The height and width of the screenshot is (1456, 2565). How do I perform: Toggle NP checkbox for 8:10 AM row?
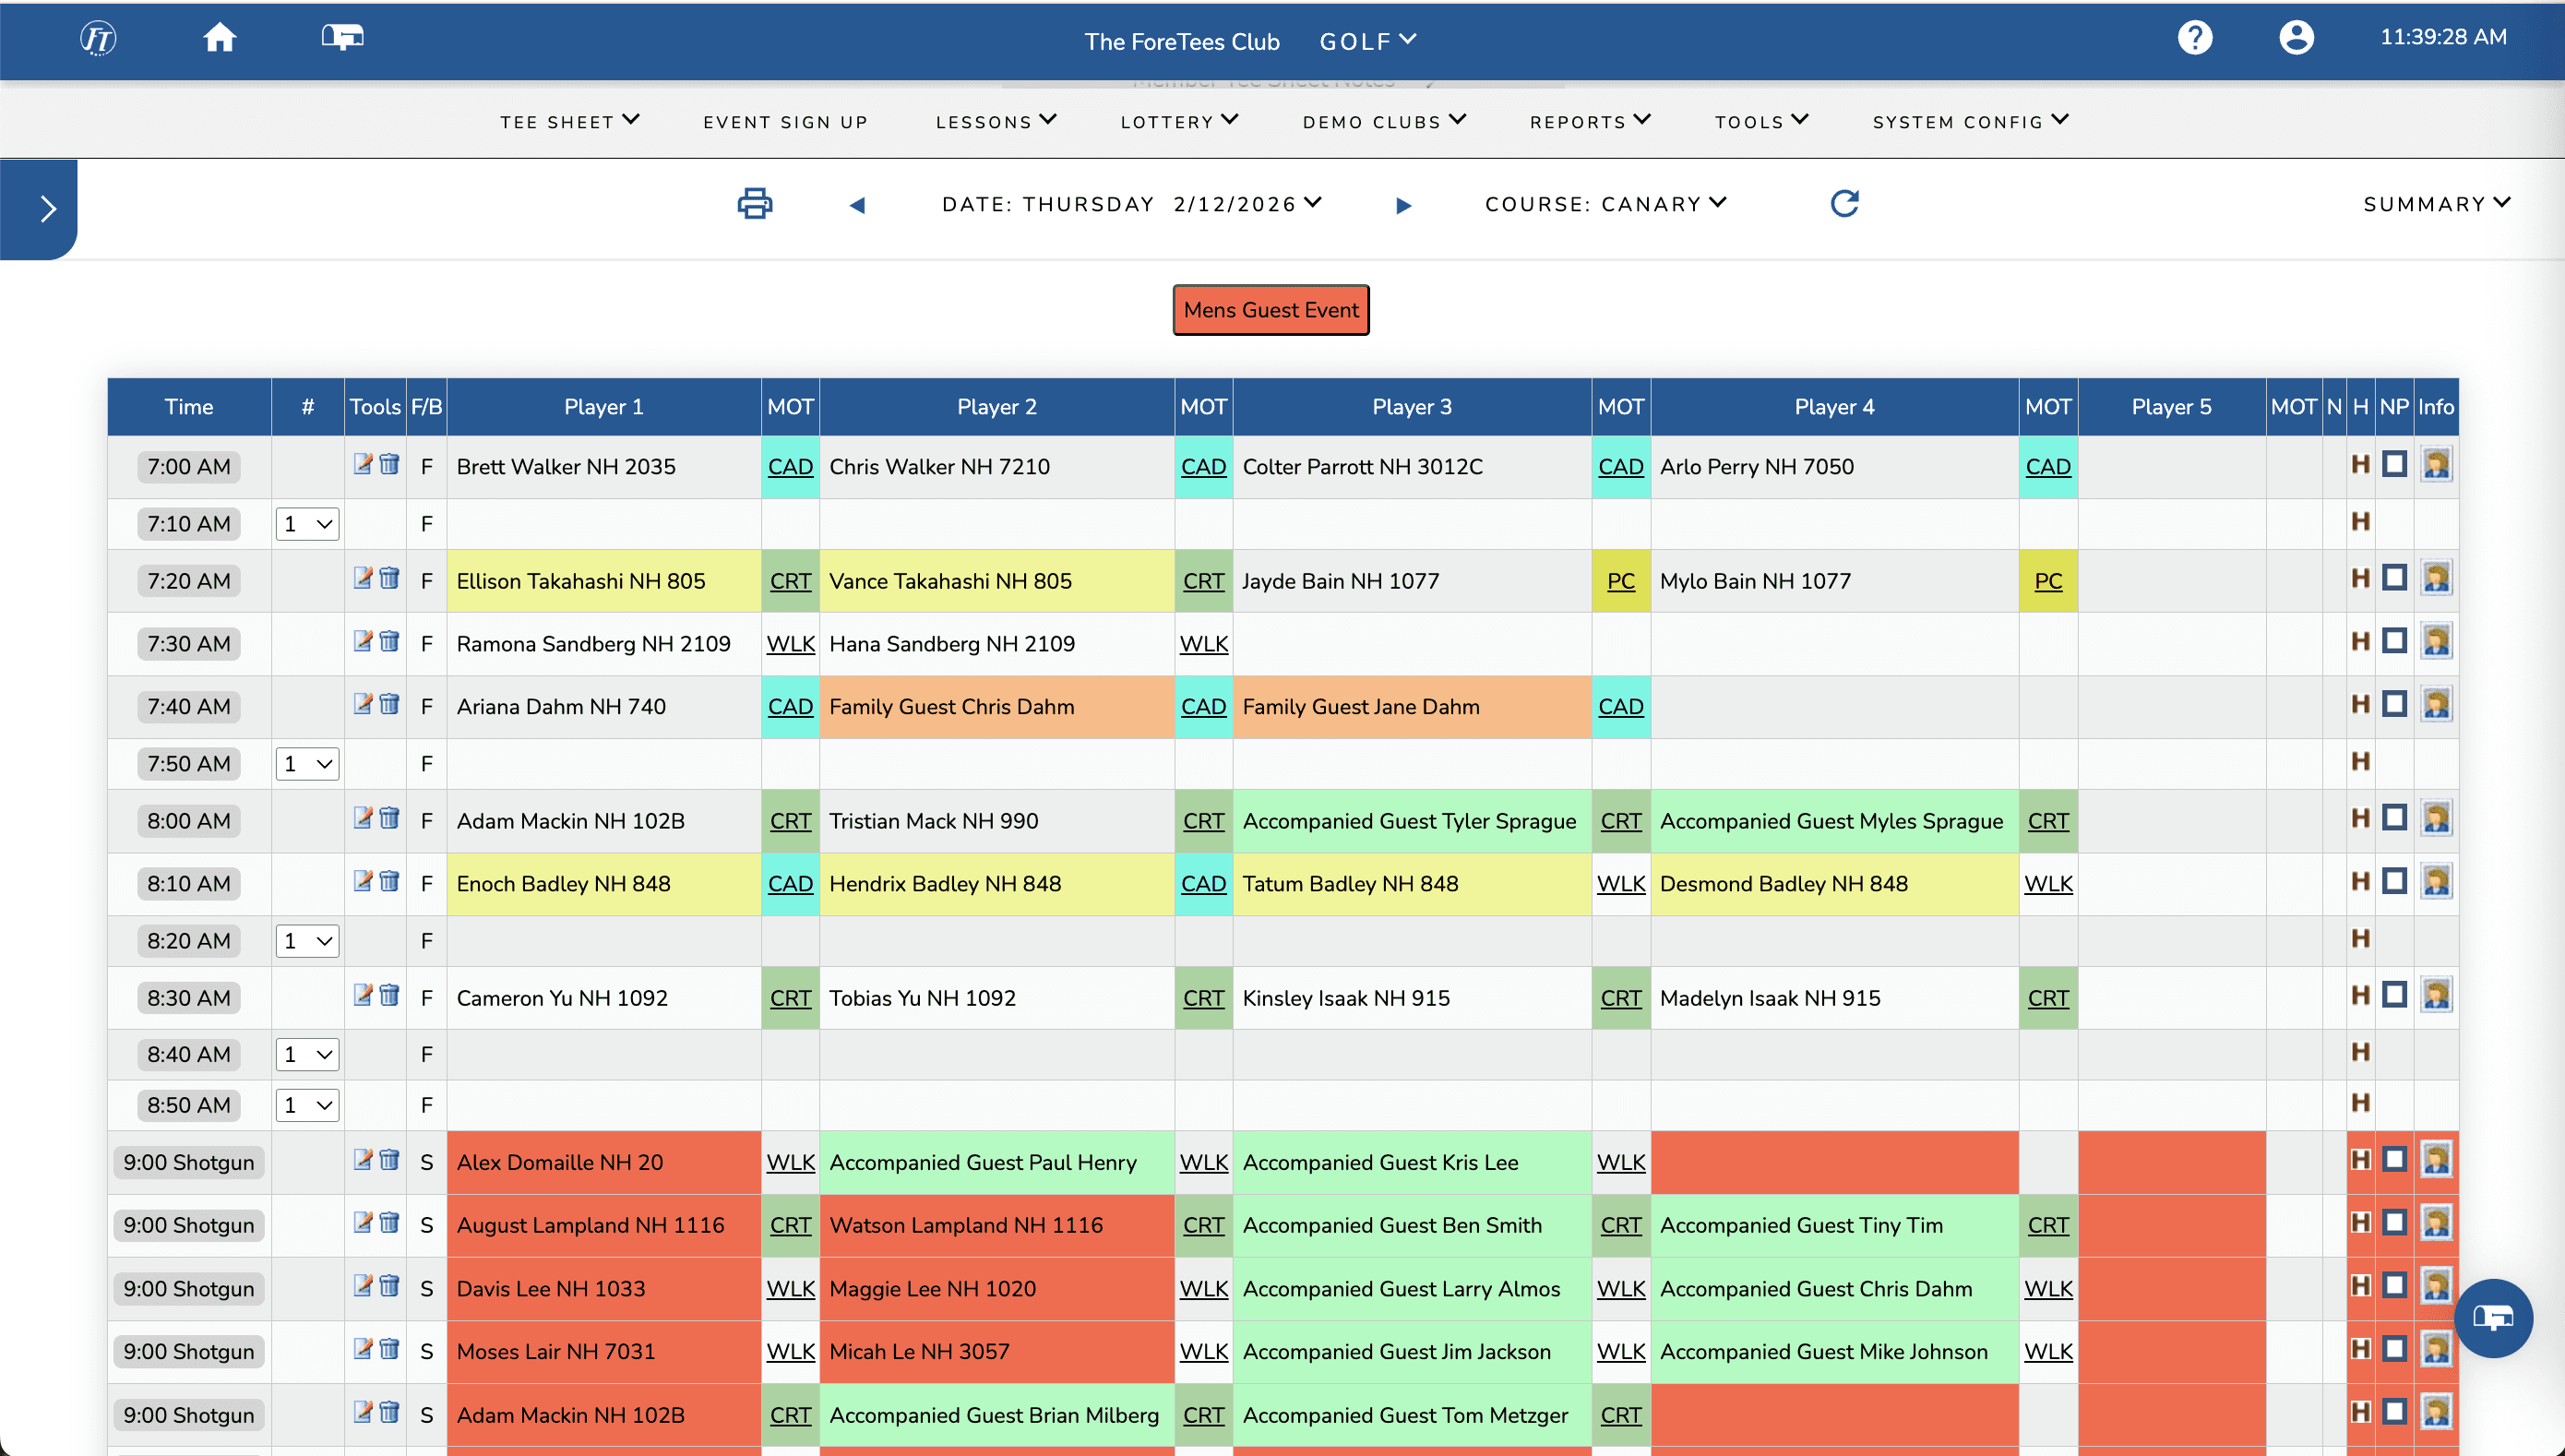[x=2394, y=881]
